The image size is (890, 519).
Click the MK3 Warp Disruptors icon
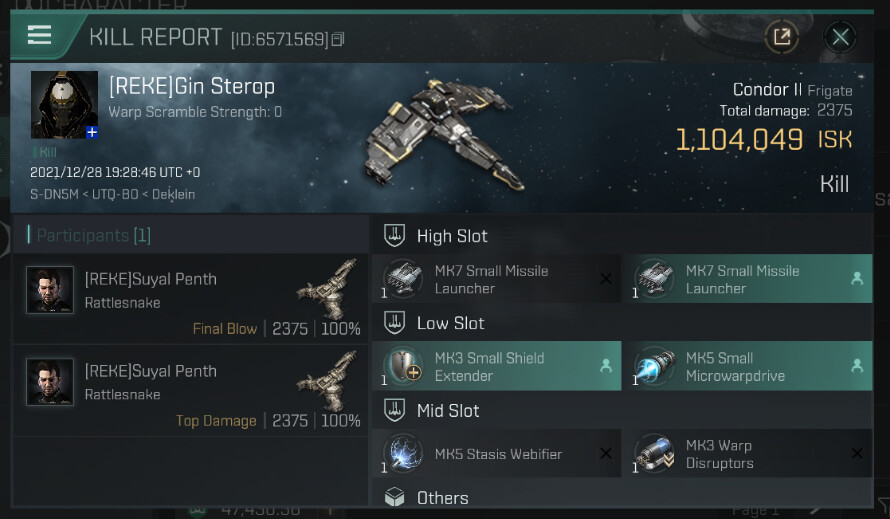point(655,453)
